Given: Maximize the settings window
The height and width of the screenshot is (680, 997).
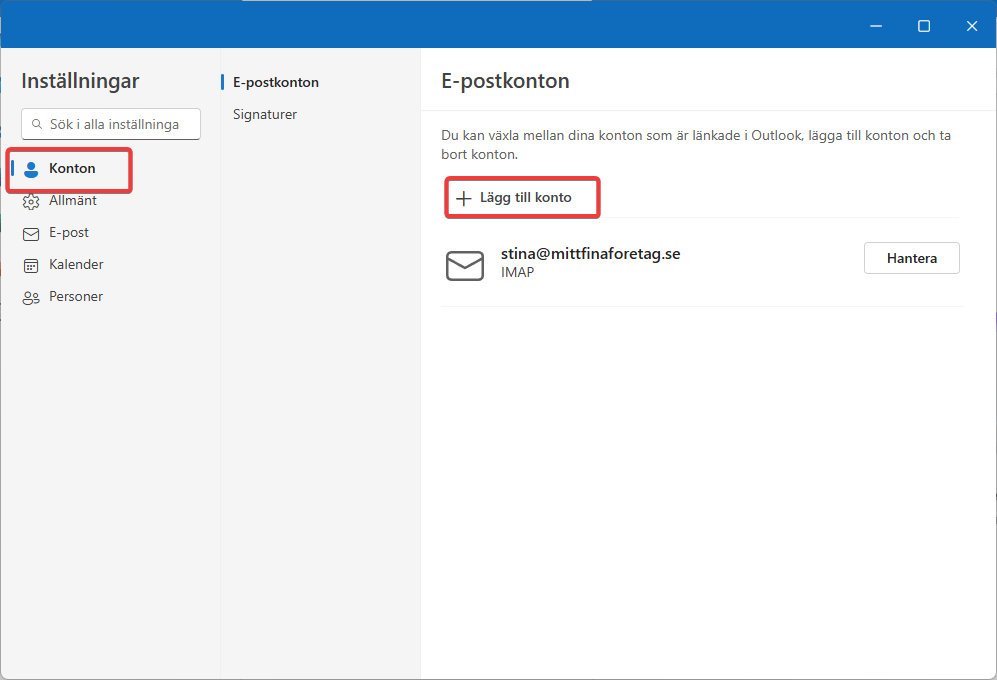Looking at the screenshot, I should (924, 26).
